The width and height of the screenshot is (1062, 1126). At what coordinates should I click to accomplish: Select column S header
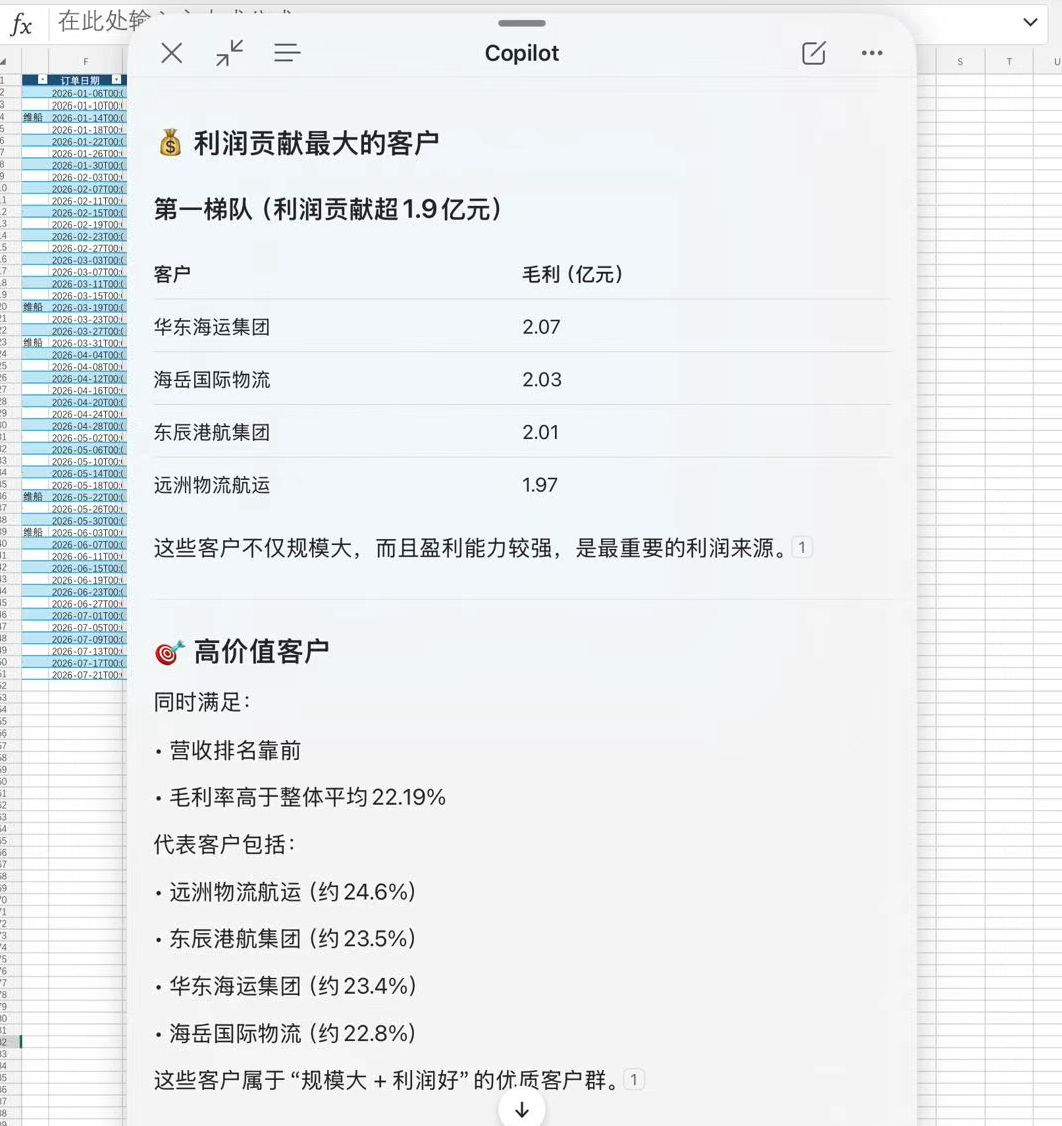tap(960, 62)
